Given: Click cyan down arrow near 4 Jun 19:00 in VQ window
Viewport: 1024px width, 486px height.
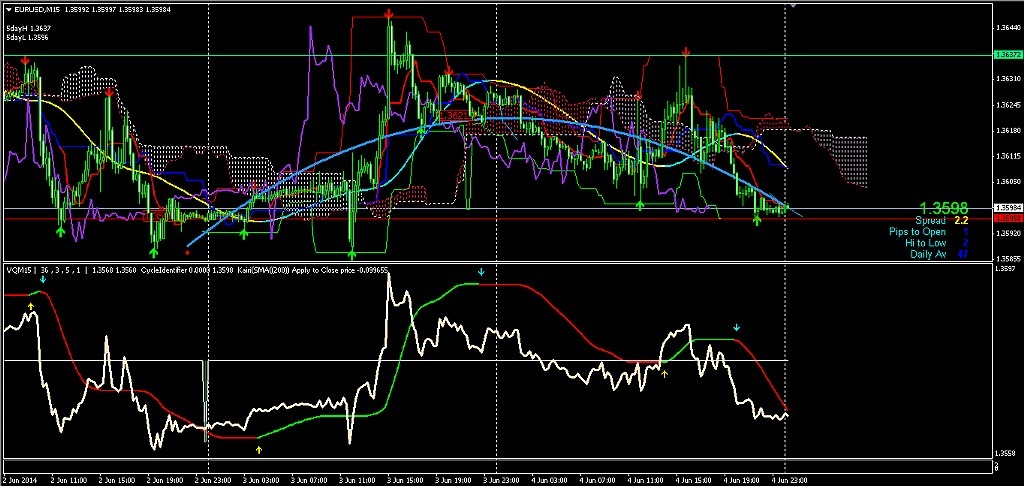Looking at the screenshot, I should [x=737, y=327].
